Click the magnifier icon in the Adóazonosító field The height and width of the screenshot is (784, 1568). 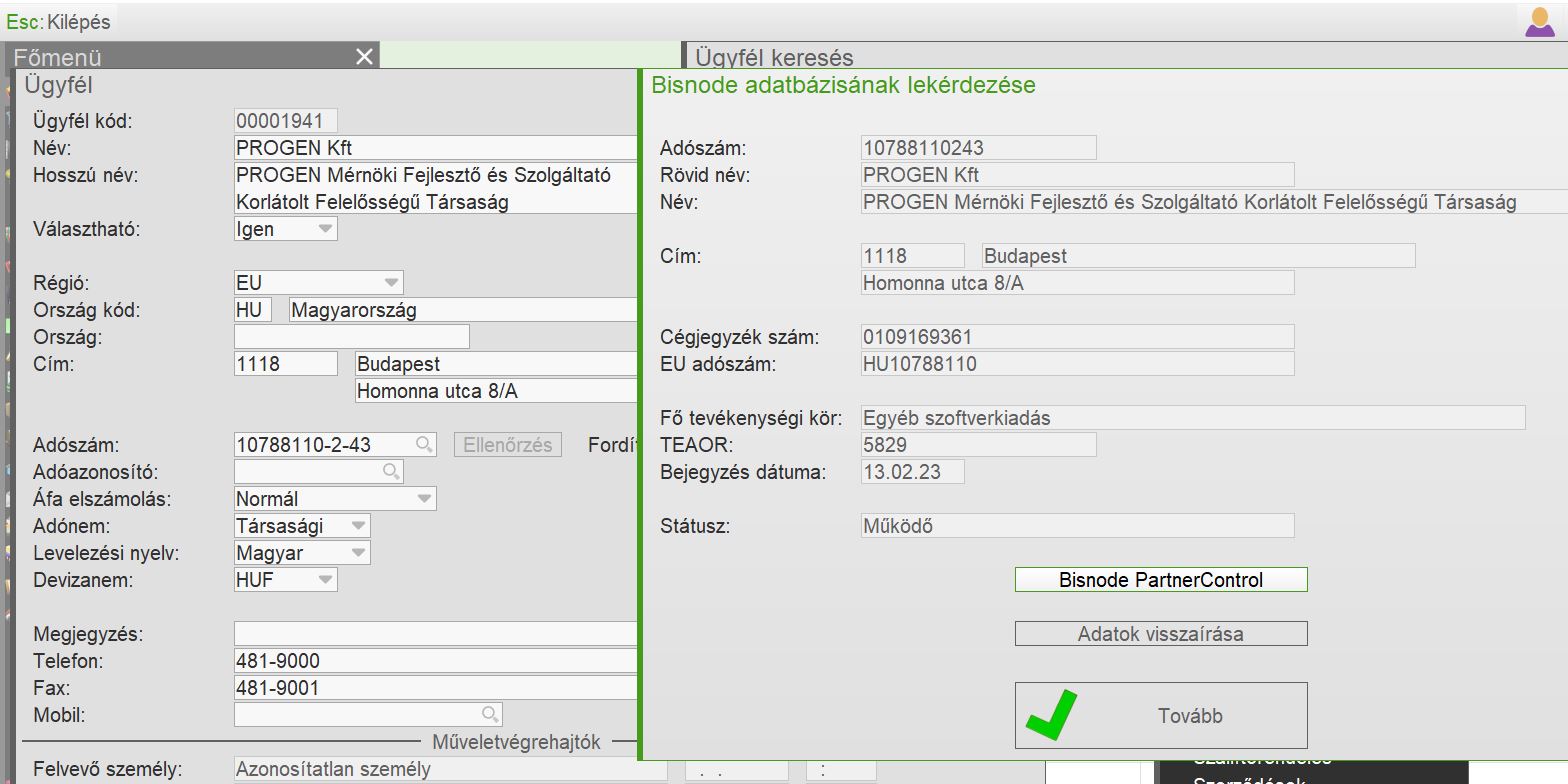coord(391,471)
